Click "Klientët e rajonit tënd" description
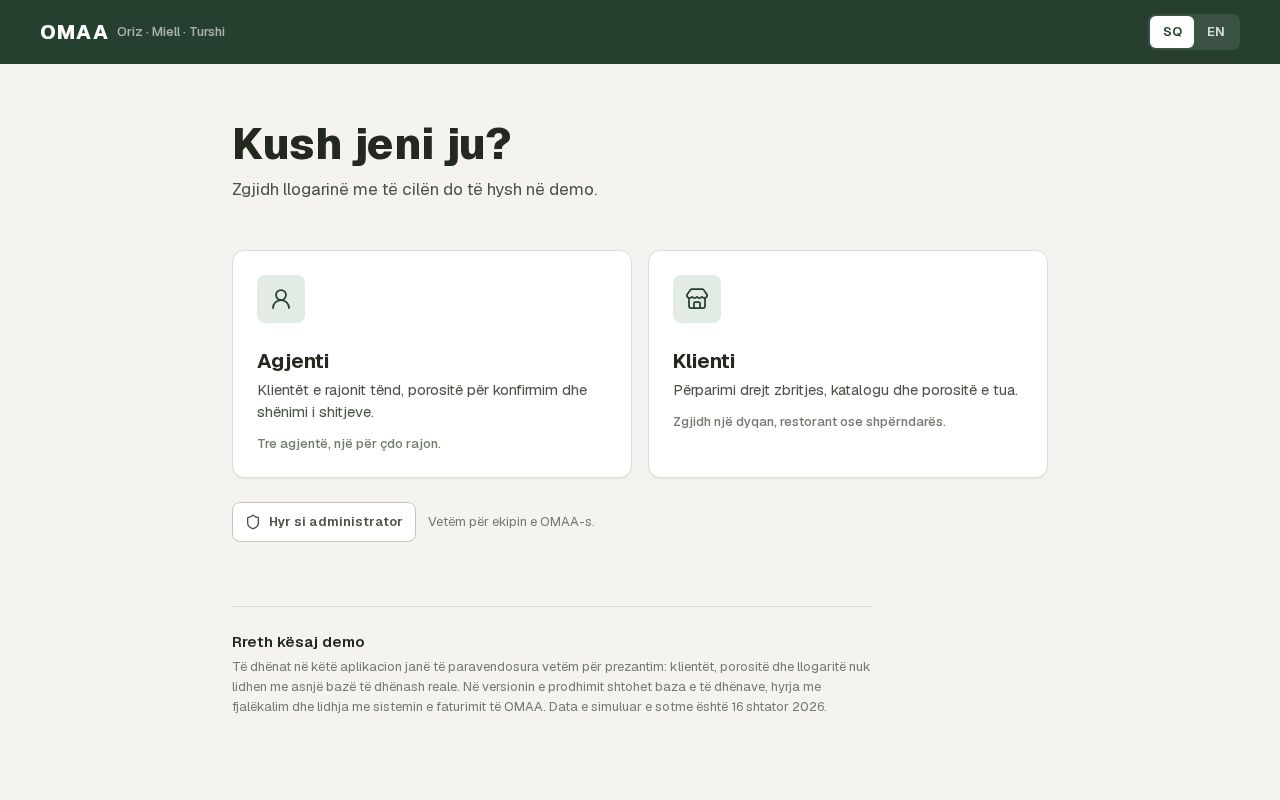 tap(422, 401)
